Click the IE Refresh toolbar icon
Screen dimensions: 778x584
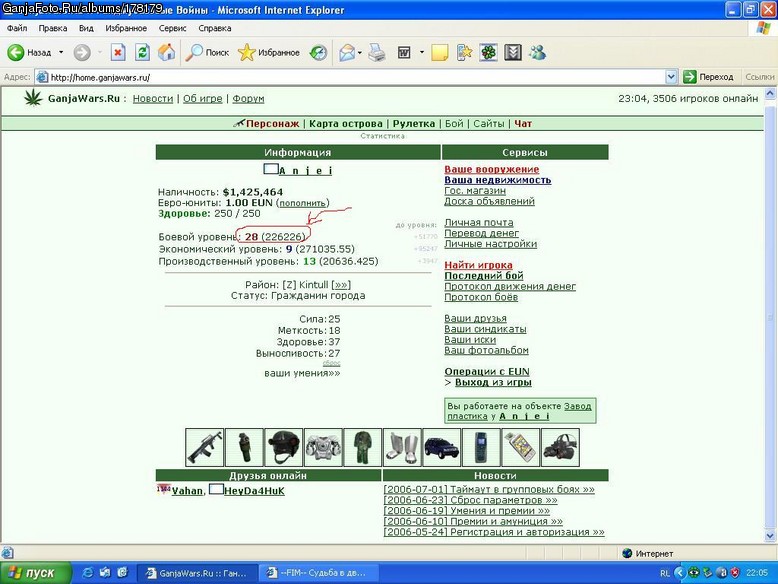(x=142, y=52)
